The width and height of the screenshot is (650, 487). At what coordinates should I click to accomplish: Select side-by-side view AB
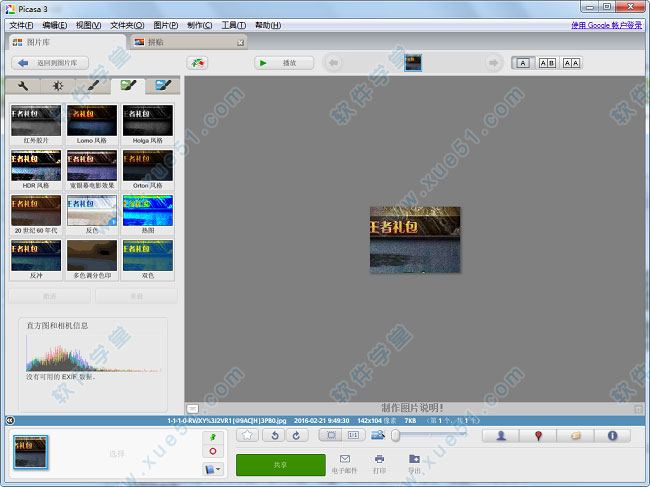(x=547, y=63)
